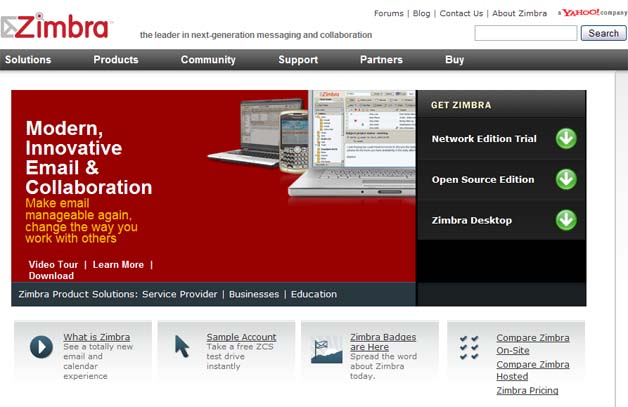Click the Zimbra logo in the header
The width and height of the screenshot is (628, 407).
click(57, 27)
